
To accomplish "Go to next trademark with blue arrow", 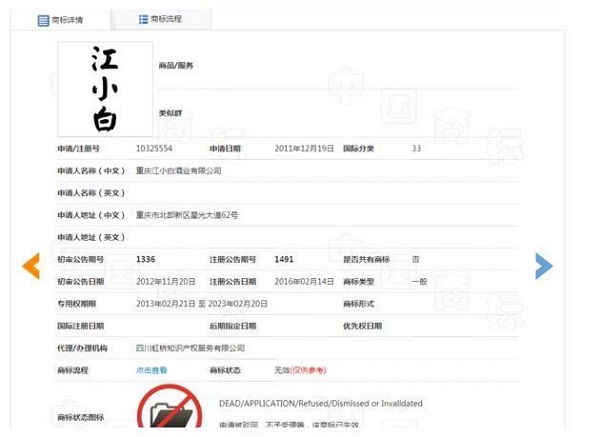I will [x=543, y=265].
